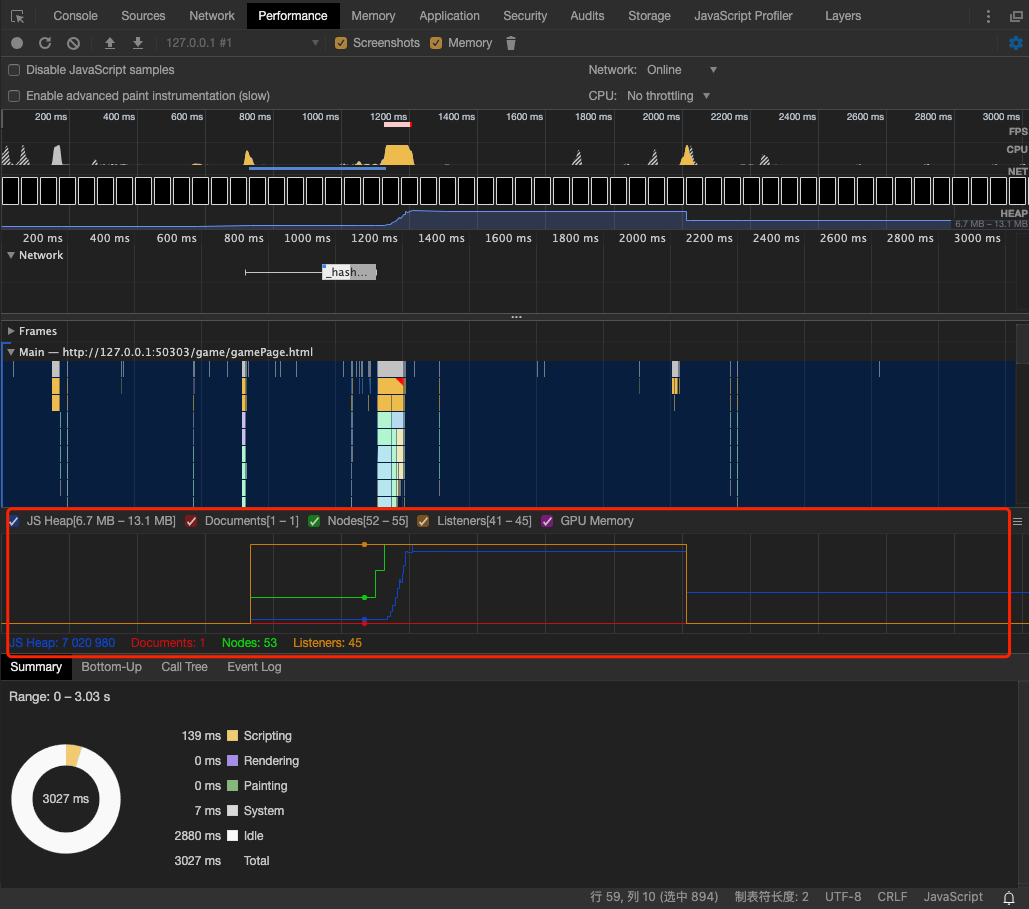The width and height of the screenshot is (1029, 909).
Task: Open capture settings gear icon
Action: [x=1015, y=43]
